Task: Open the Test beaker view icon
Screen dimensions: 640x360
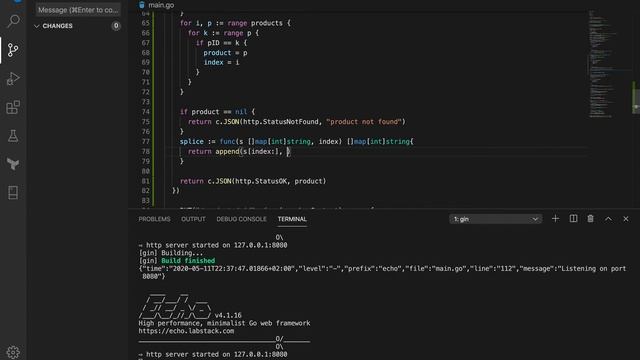Action: (13, 136)
